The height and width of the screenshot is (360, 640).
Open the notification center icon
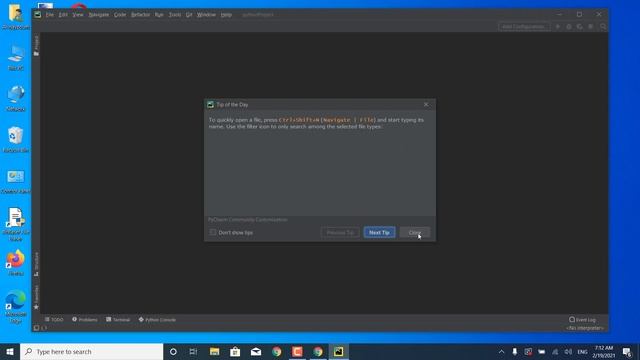pos(627,351)
